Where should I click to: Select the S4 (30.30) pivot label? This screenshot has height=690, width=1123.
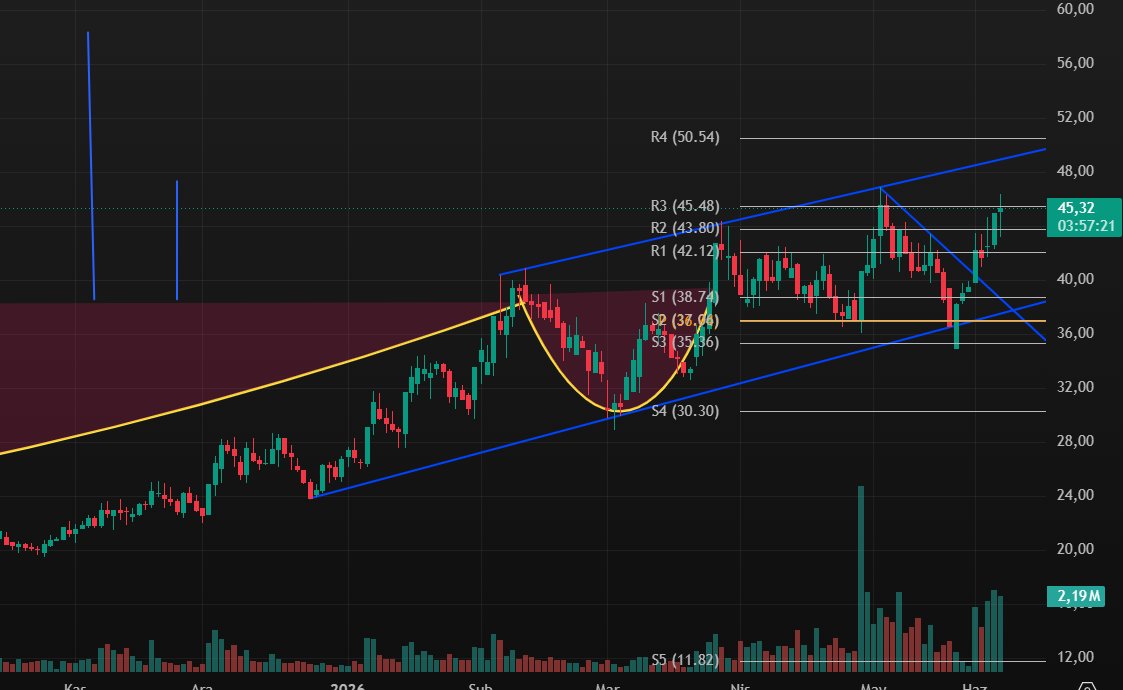pos(685,411)
